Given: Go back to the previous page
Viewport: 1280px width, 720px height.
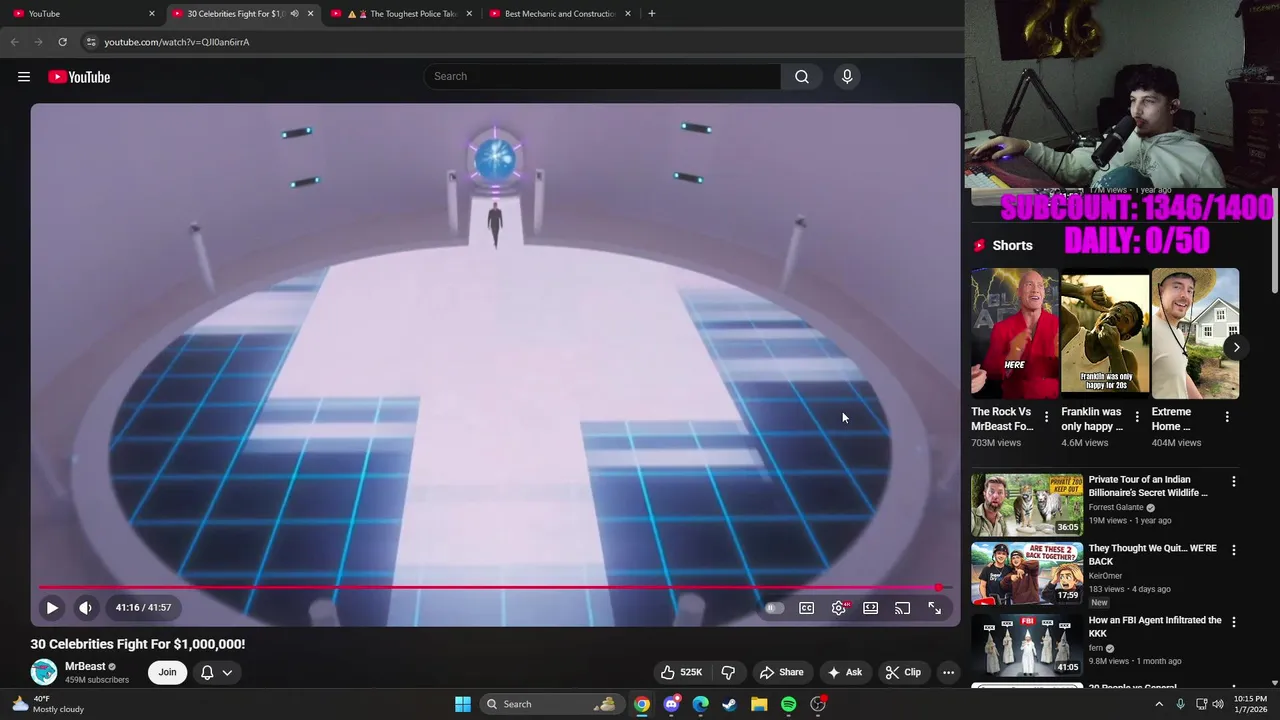Looking at the screenshot, I should tap(14, 42).
